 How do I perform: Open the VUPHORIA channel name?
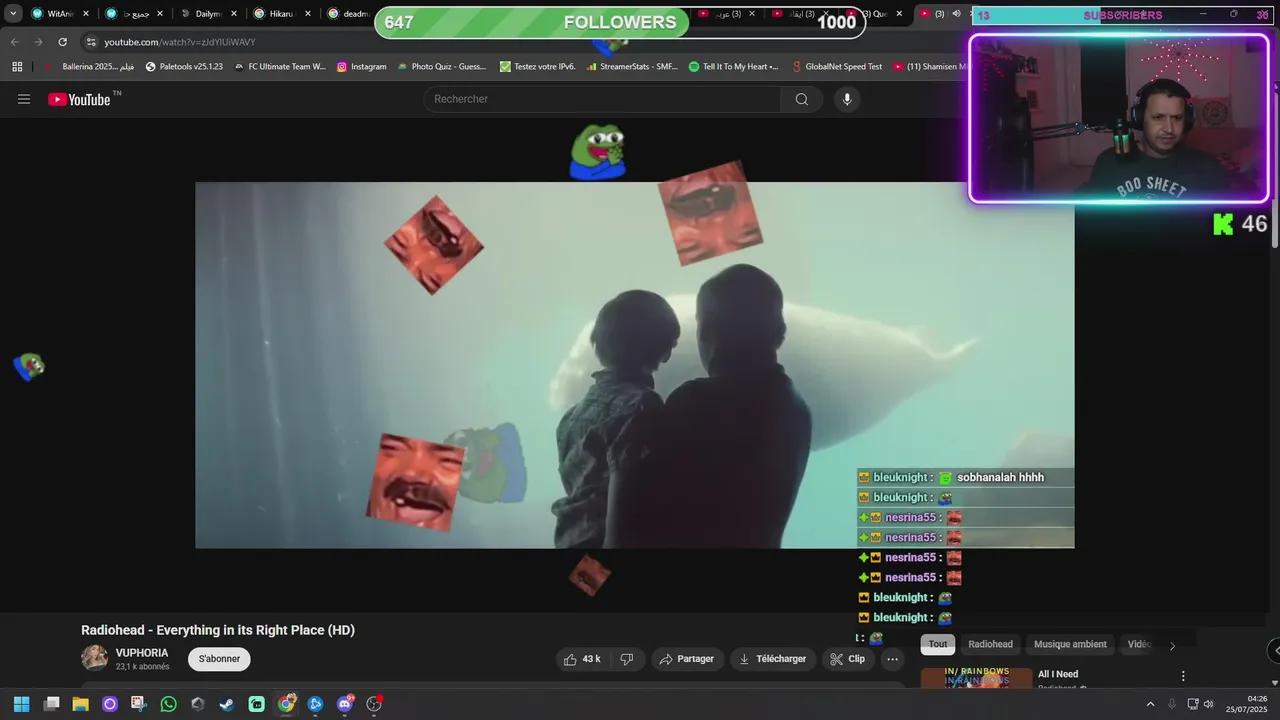[142, 653]
